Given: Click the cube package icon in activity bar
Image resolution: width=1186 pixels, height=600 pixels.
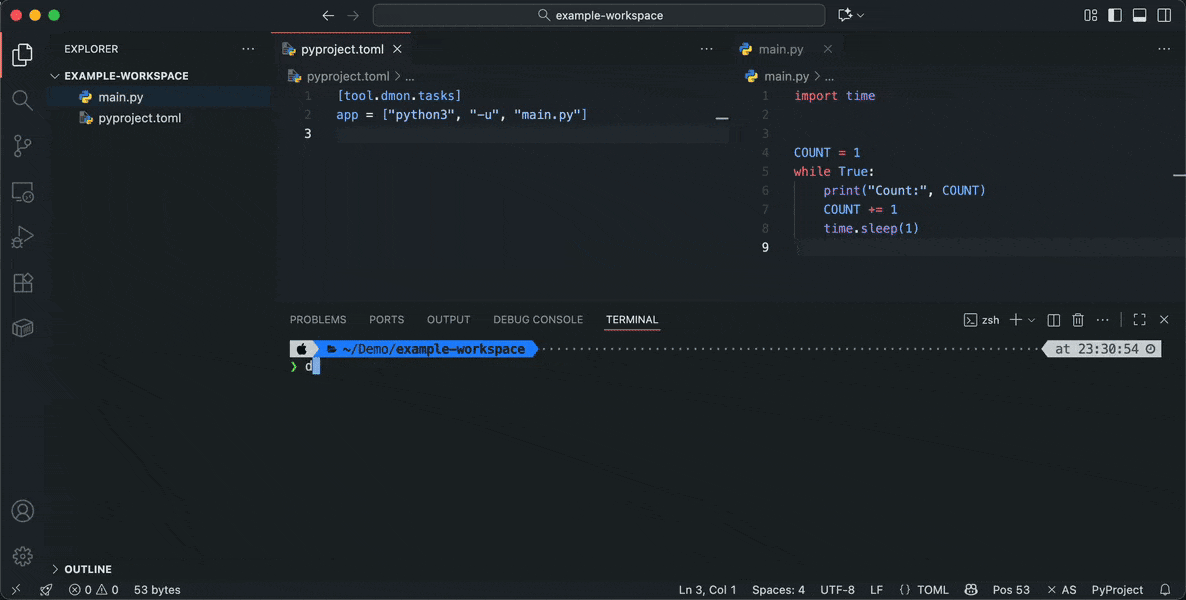Looking at the screenshot, I should point(23,328).
